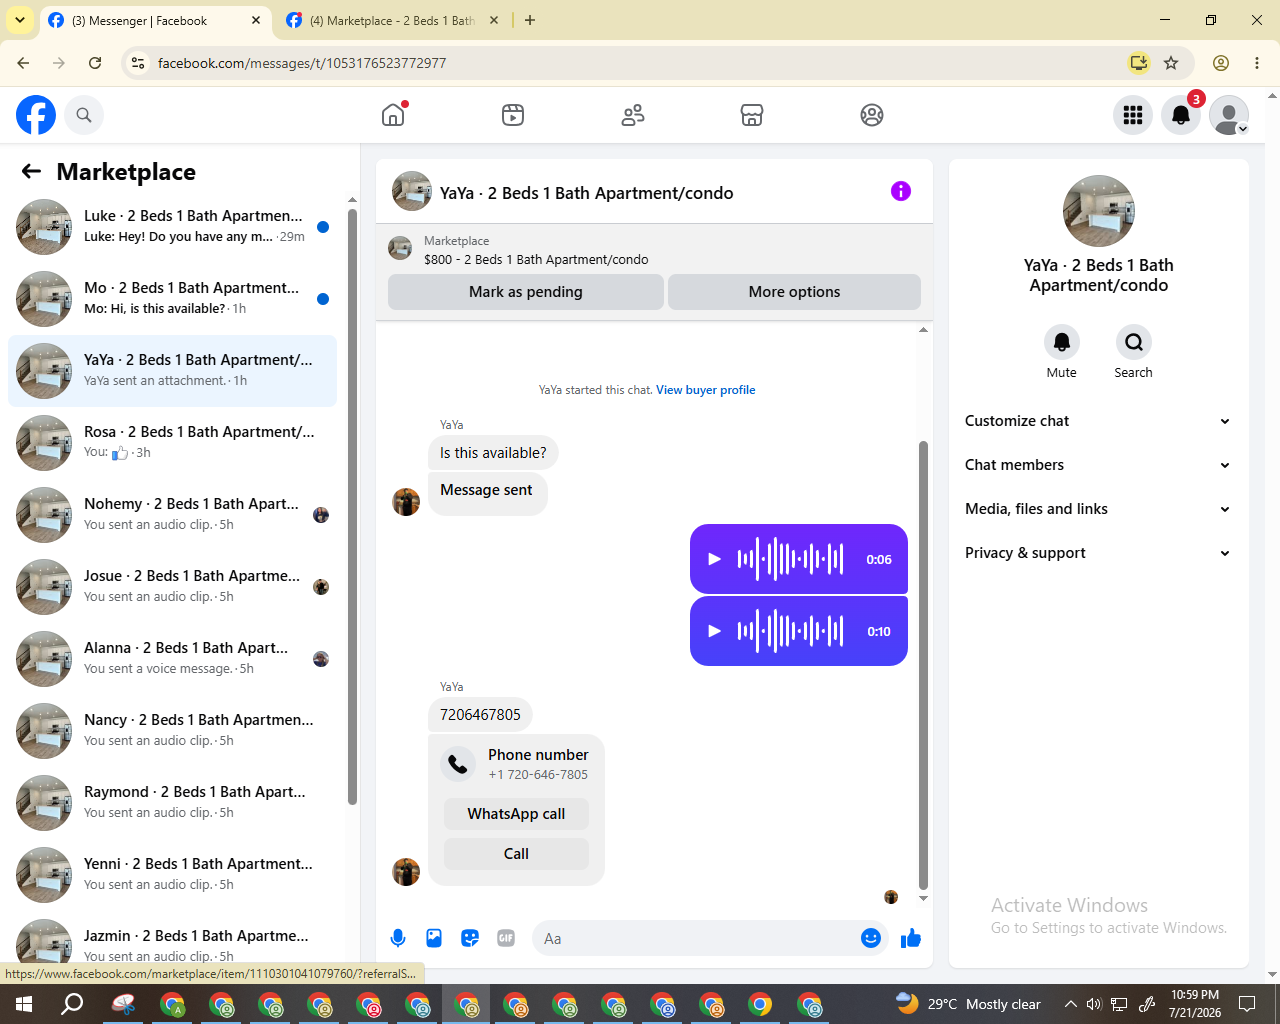Image resolution: width=1280 pixels, height=1024 pixels.
Task: Open the emoji picker in message box
Action: click(x=871, y=938)
